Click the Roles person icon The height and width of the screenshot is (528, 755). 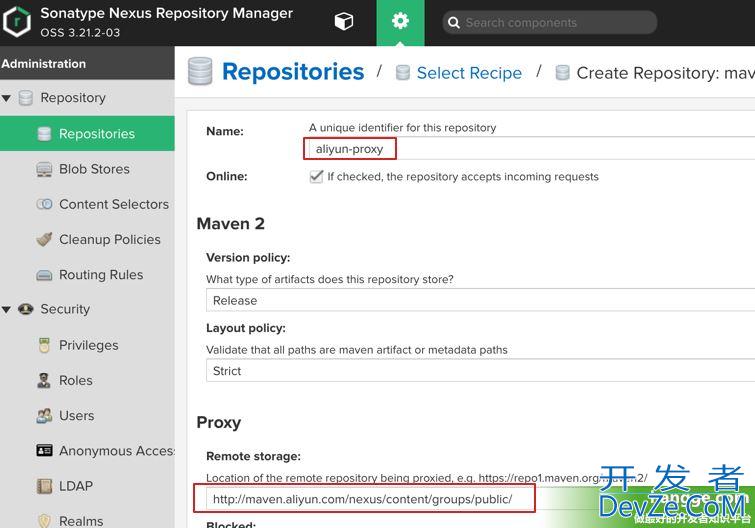coord(44,380)
